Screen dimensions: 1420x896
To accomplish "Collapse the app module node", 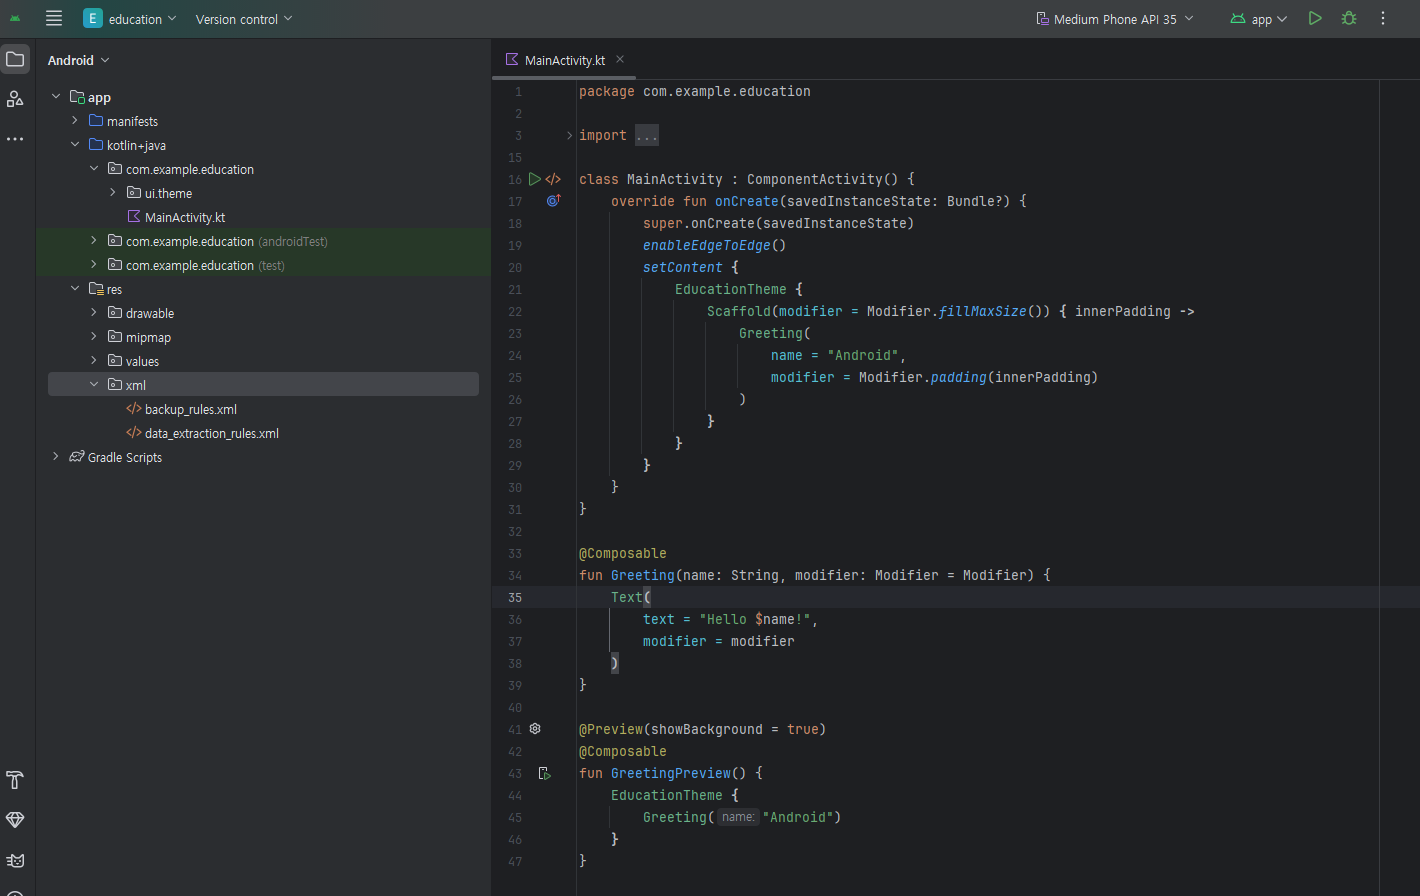I will [56, 97].
